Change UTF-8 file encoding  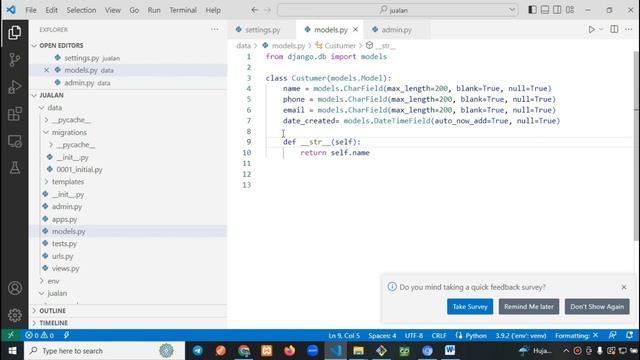(x=414, y=336)
